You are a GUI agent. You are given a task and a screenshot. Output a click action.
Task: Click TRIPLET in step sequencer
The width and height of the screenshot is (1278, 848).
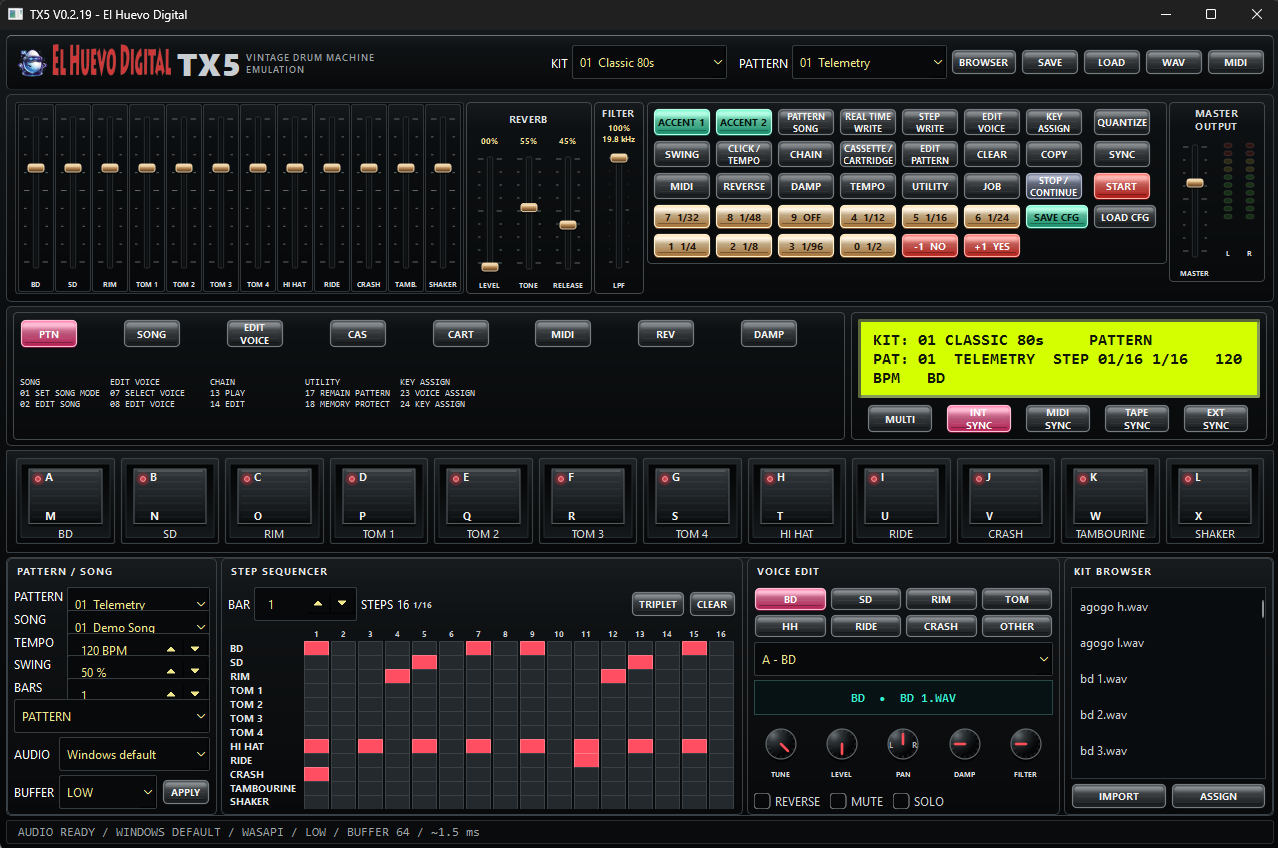(x=657, y=604)
